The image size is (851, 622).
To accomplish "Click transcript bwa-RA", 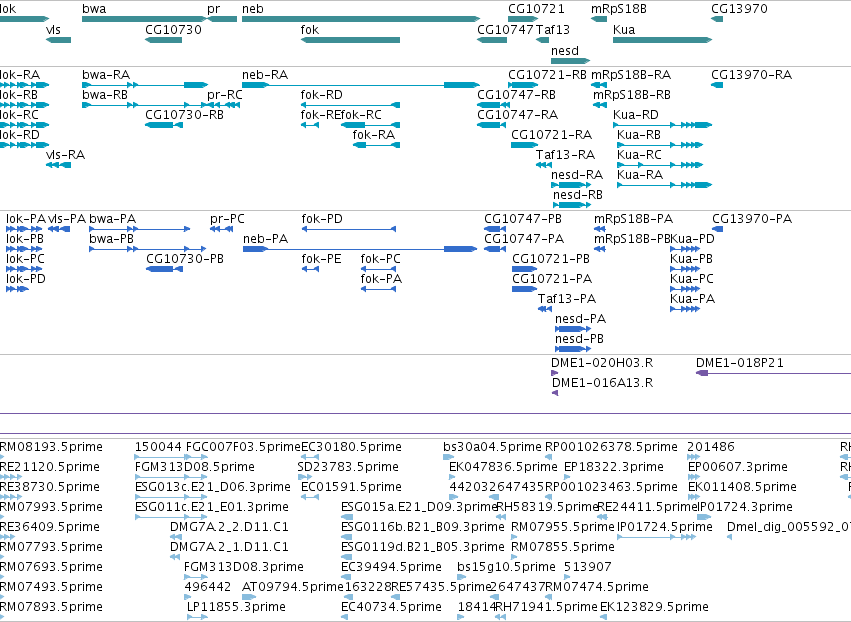I will point(144,85).
